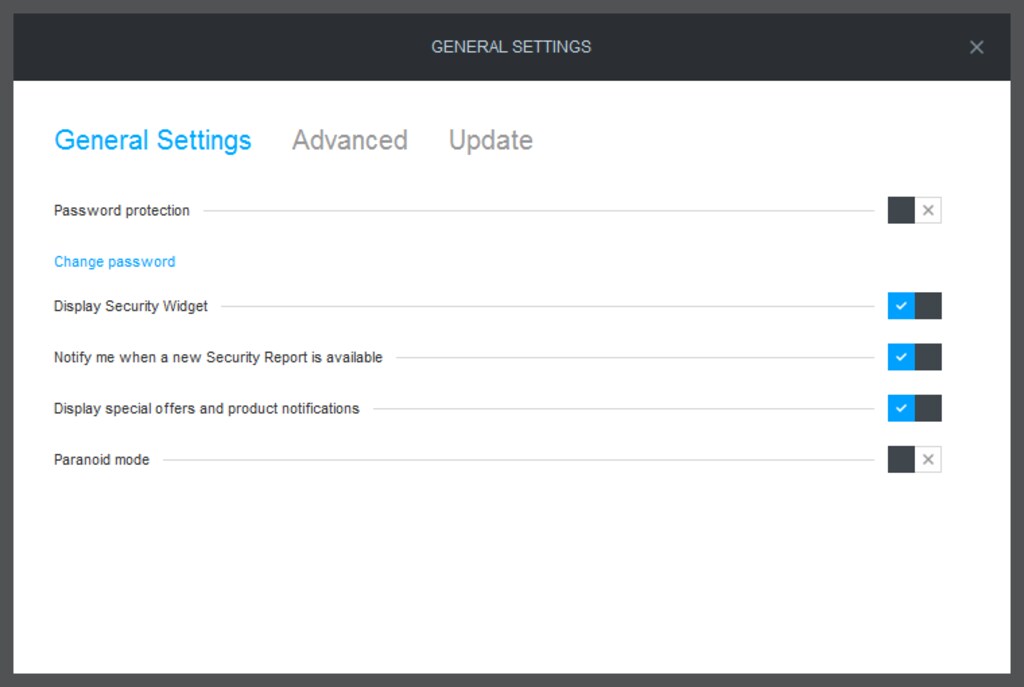Click X icon on Password protection switch
The width and height of the screenshot is (1024, 687).
coord(928,210)
